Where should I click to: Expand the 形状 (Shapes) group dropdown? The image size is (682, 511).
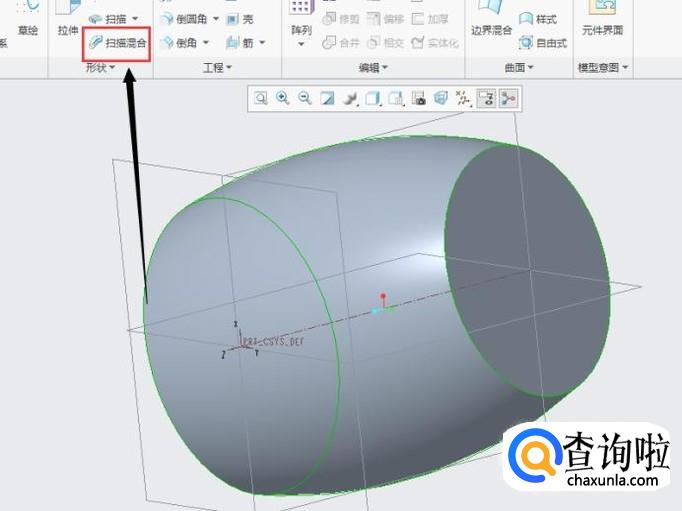pyautogui.click(x=100, y=67)
